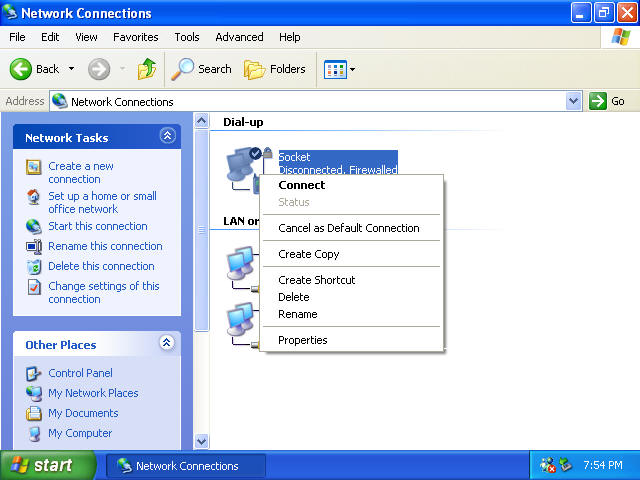
Task: Open the Tools menu
Action: tap(187, 37)
